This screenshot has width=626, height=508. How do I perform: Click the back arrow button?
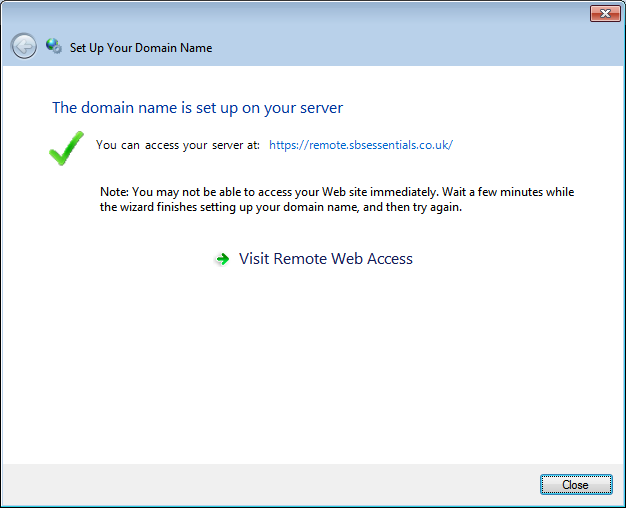[x=24, y=46]
